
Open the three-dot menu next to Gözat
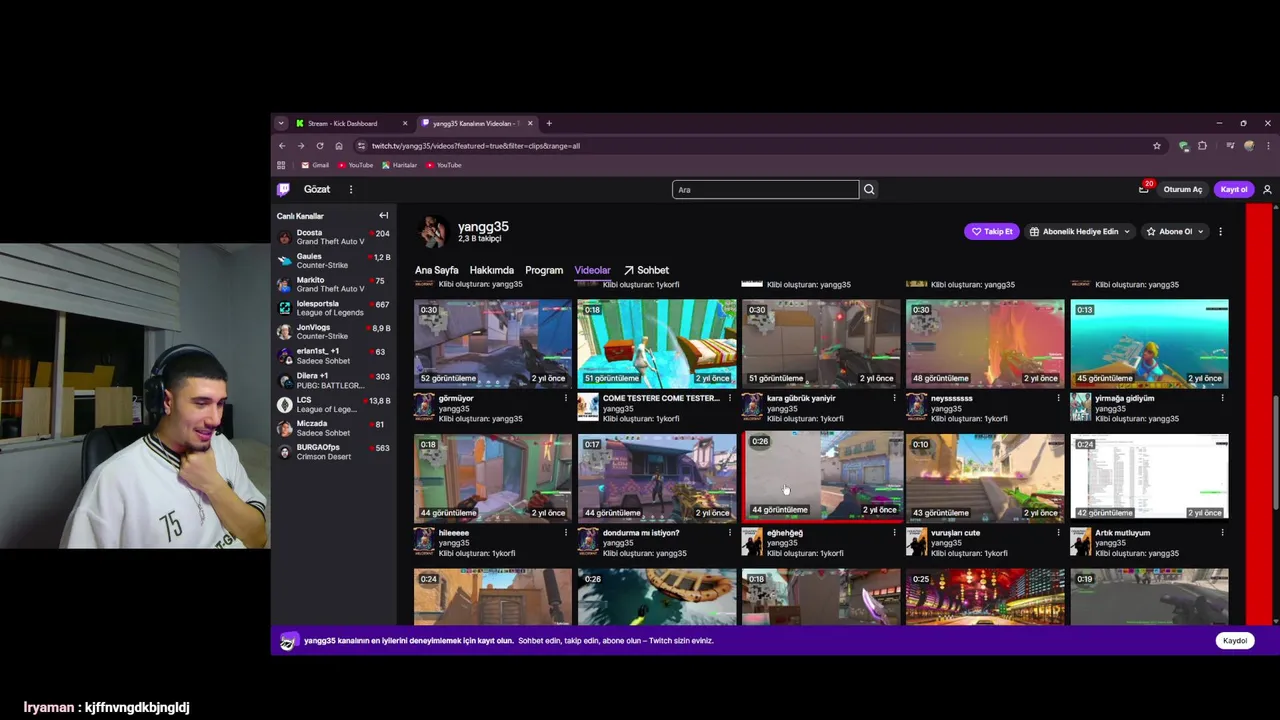click(351, 189)
